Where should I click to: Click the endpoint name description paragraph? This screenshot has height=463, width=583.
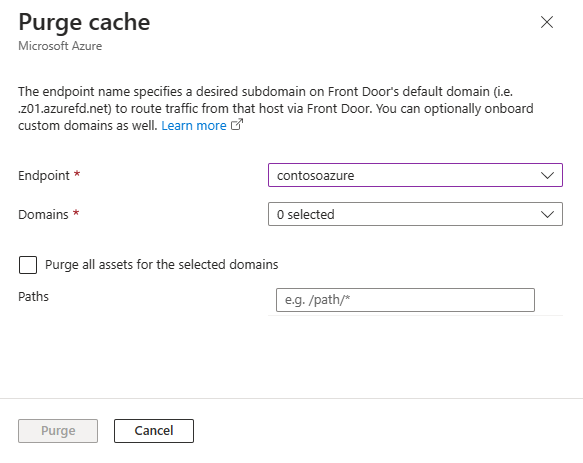click(276, 109)
